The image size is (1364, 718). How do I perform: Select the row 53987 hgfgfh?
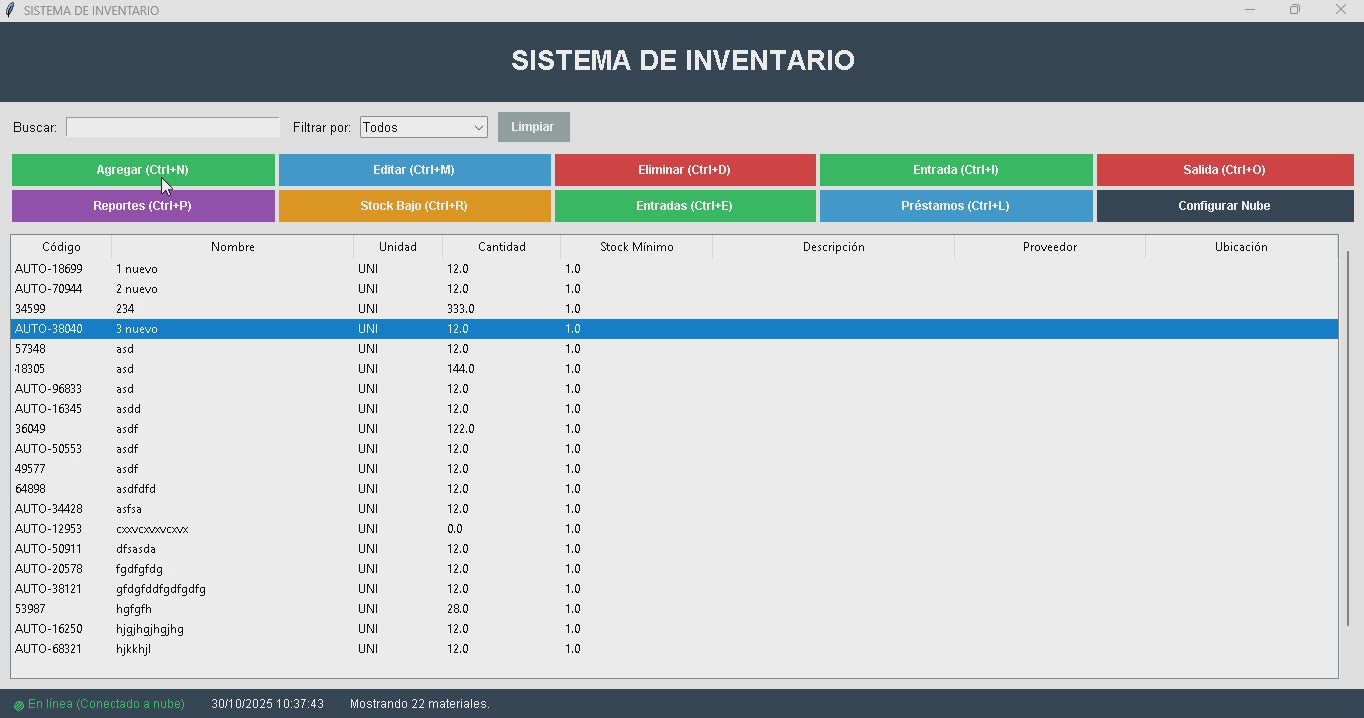150,609
